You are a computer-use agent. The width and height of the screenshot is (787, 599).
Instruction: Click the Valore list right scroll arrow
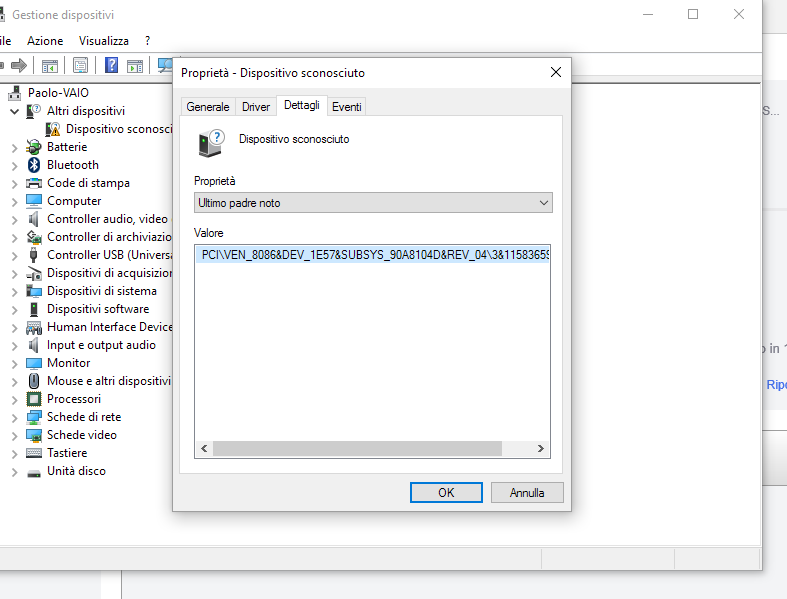541,450
